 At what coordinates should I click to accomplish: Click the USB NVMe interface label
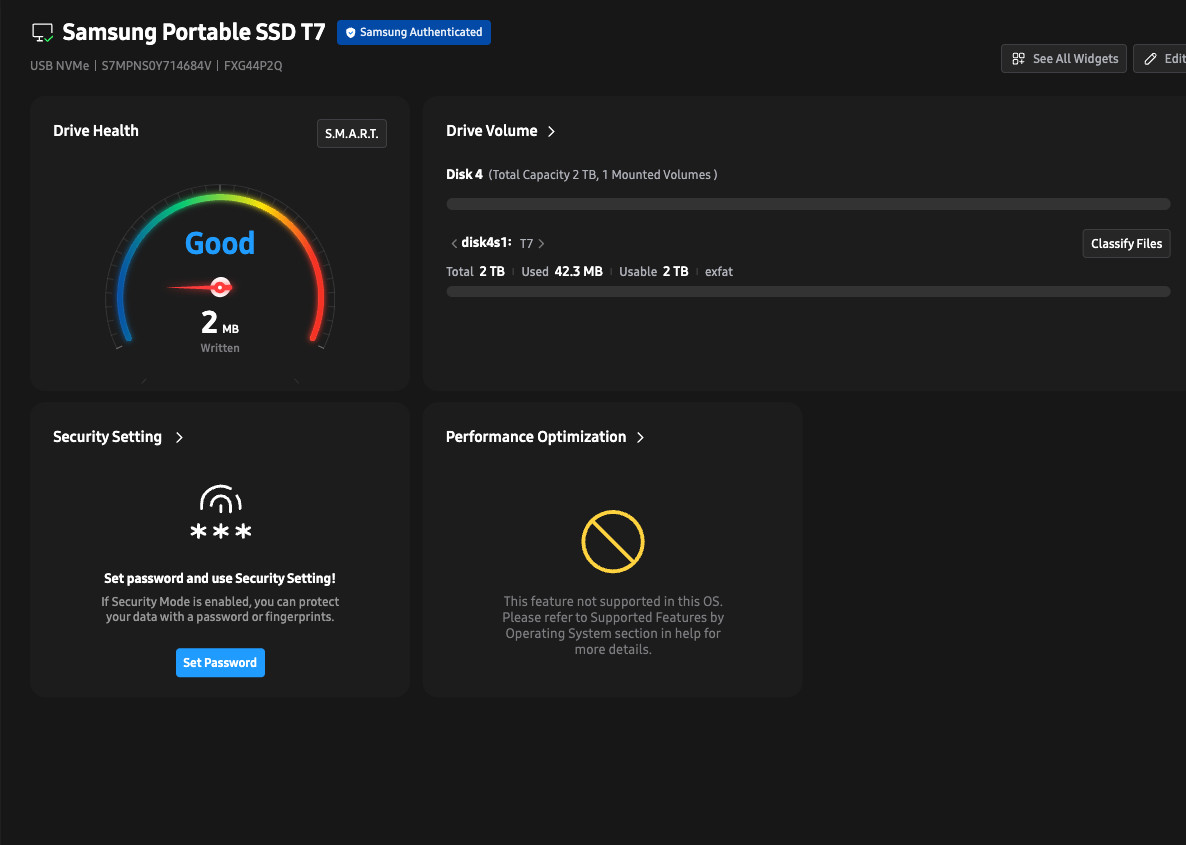click(60, 66)
